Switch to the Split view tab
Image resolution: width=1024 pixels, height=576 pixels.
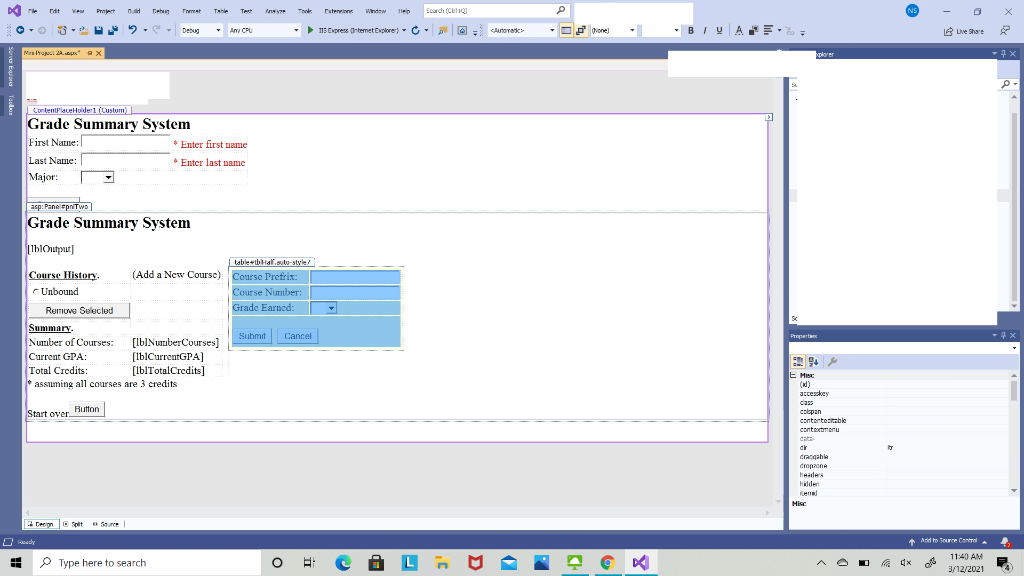[x=73, y=524]
